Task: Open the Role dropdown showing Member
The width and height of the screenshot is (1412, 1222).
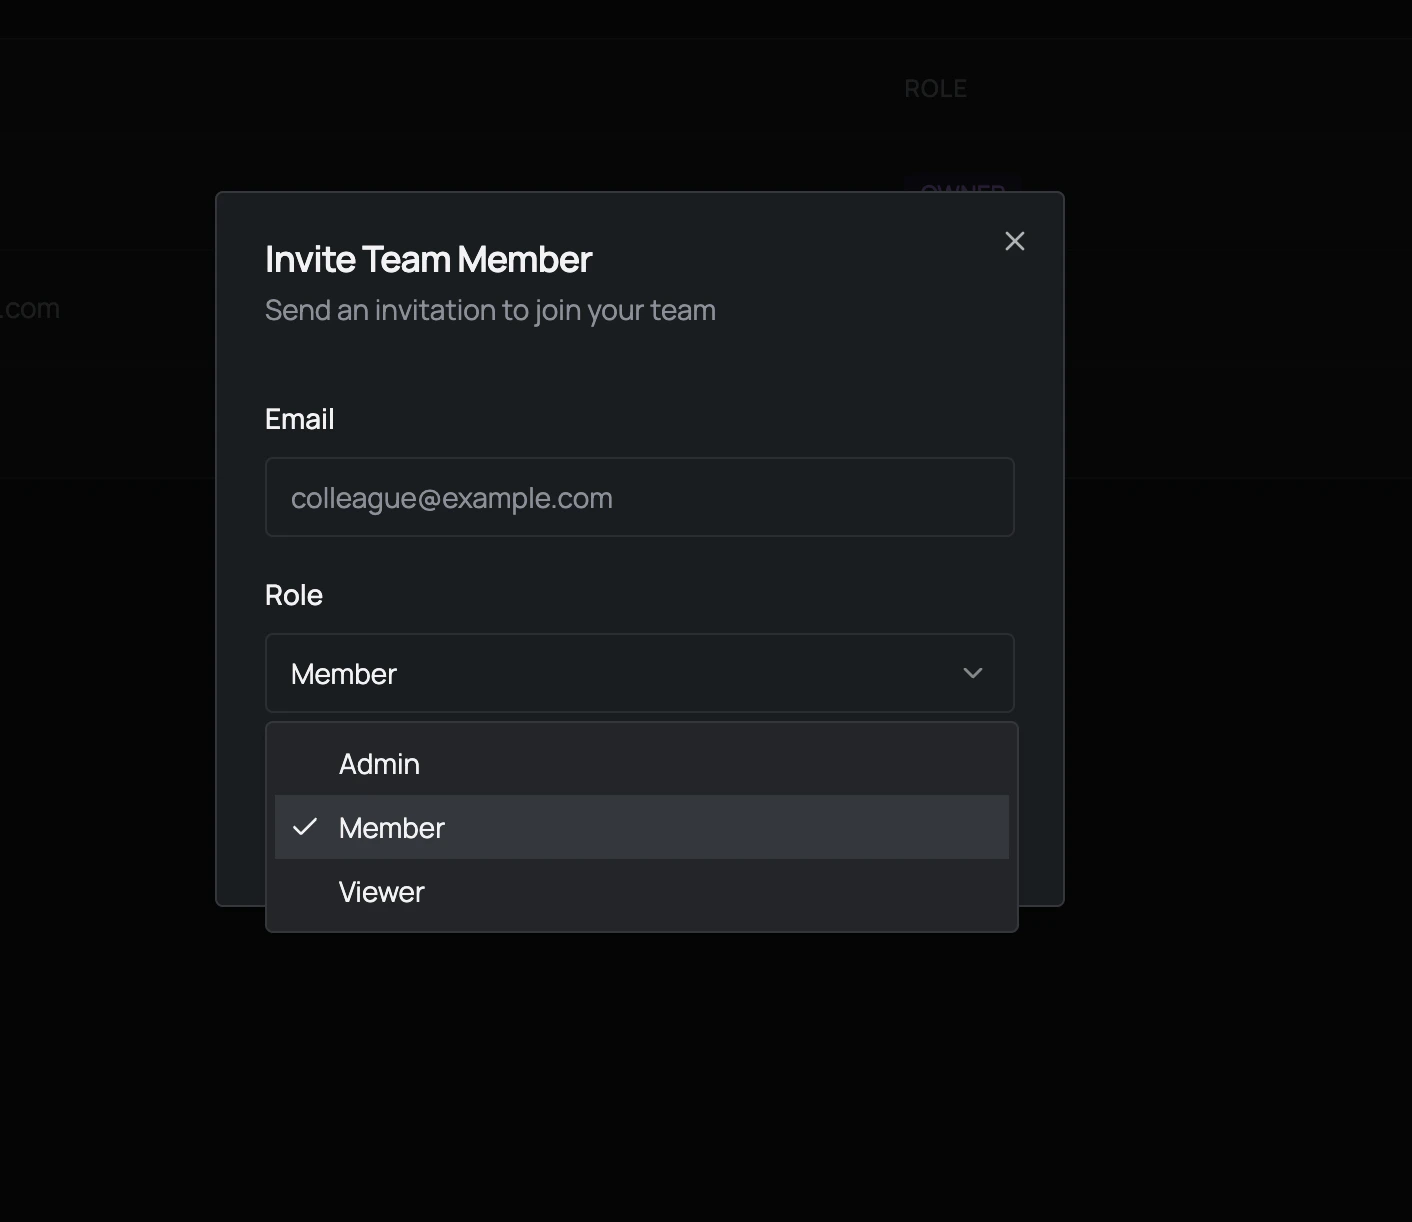Action: click(639, 673)
